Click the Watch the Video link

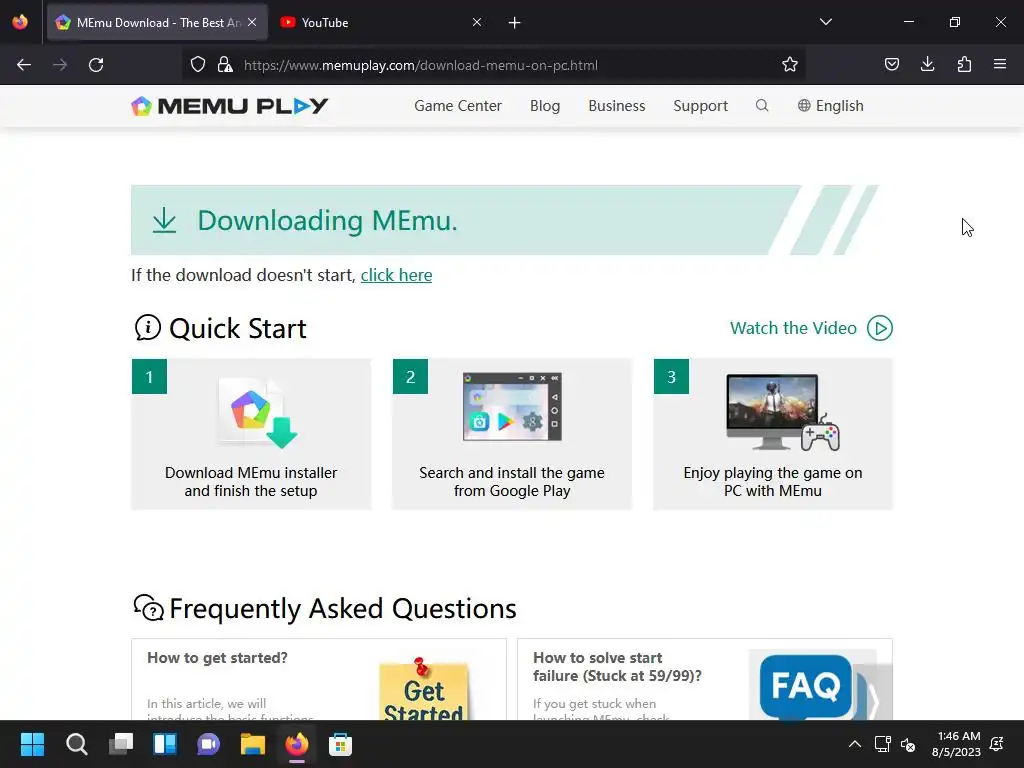(793, 328)
